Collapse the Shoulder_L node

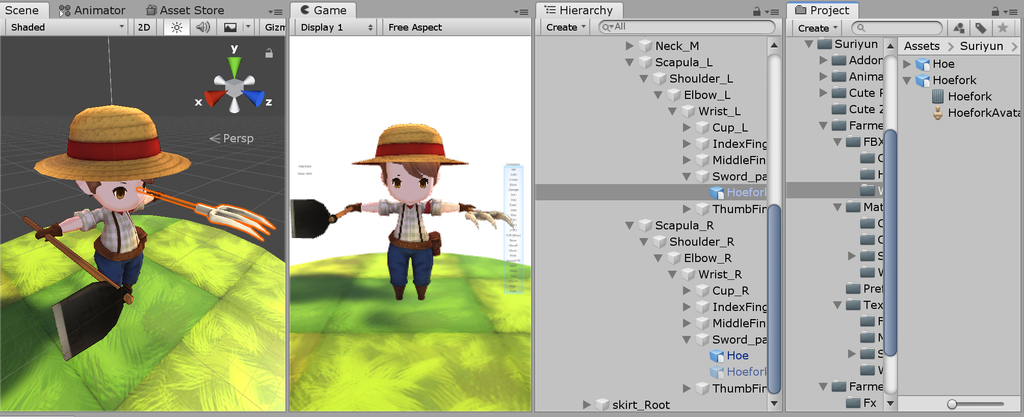pos(644,79)
